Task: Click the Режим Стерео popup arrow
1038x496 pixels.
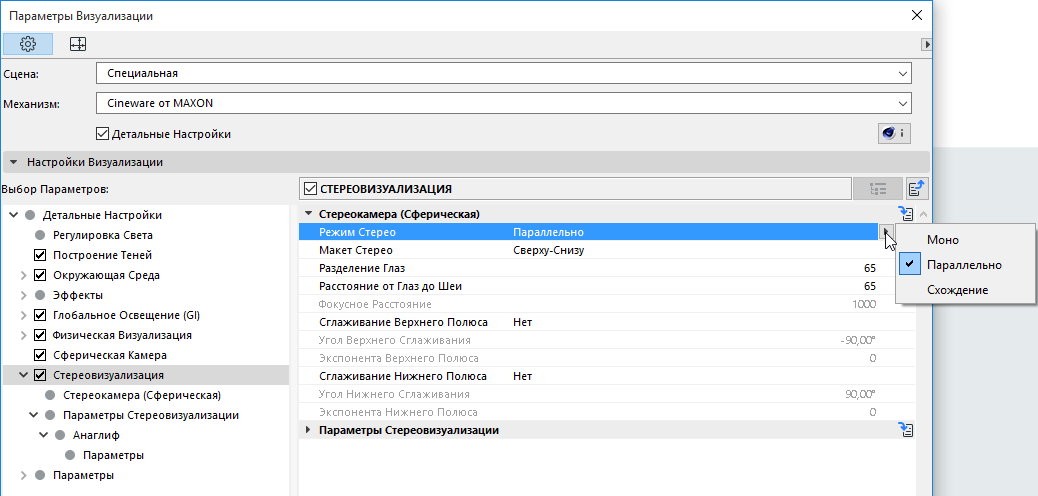Action: [886, 232]
